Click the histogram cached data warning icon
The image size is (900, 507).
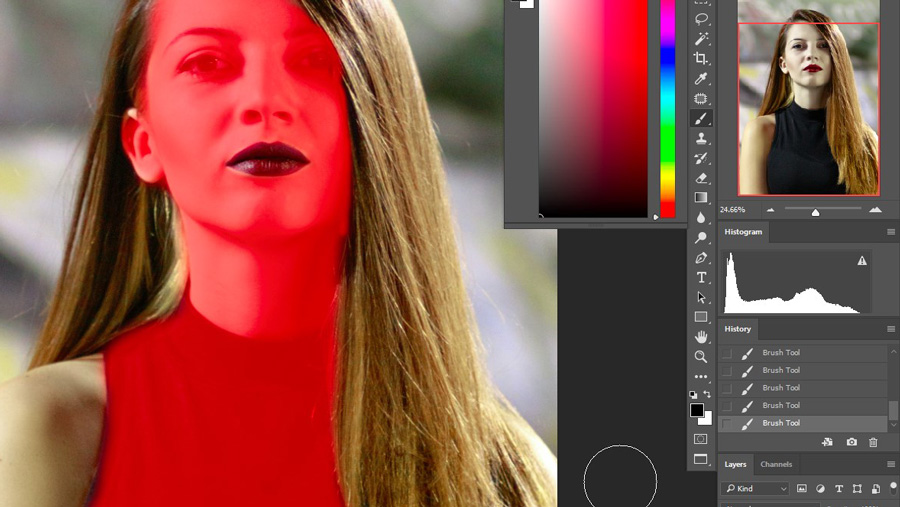pos(862,261)
